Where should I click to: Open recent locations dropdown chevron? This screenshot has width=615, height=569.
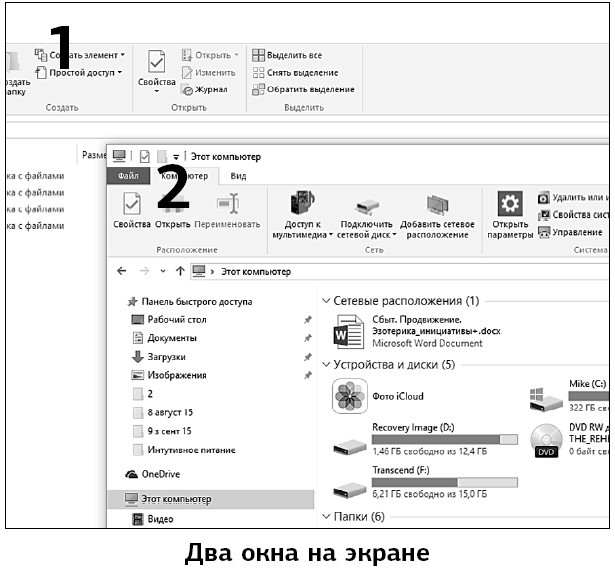[x=163, y=271]
